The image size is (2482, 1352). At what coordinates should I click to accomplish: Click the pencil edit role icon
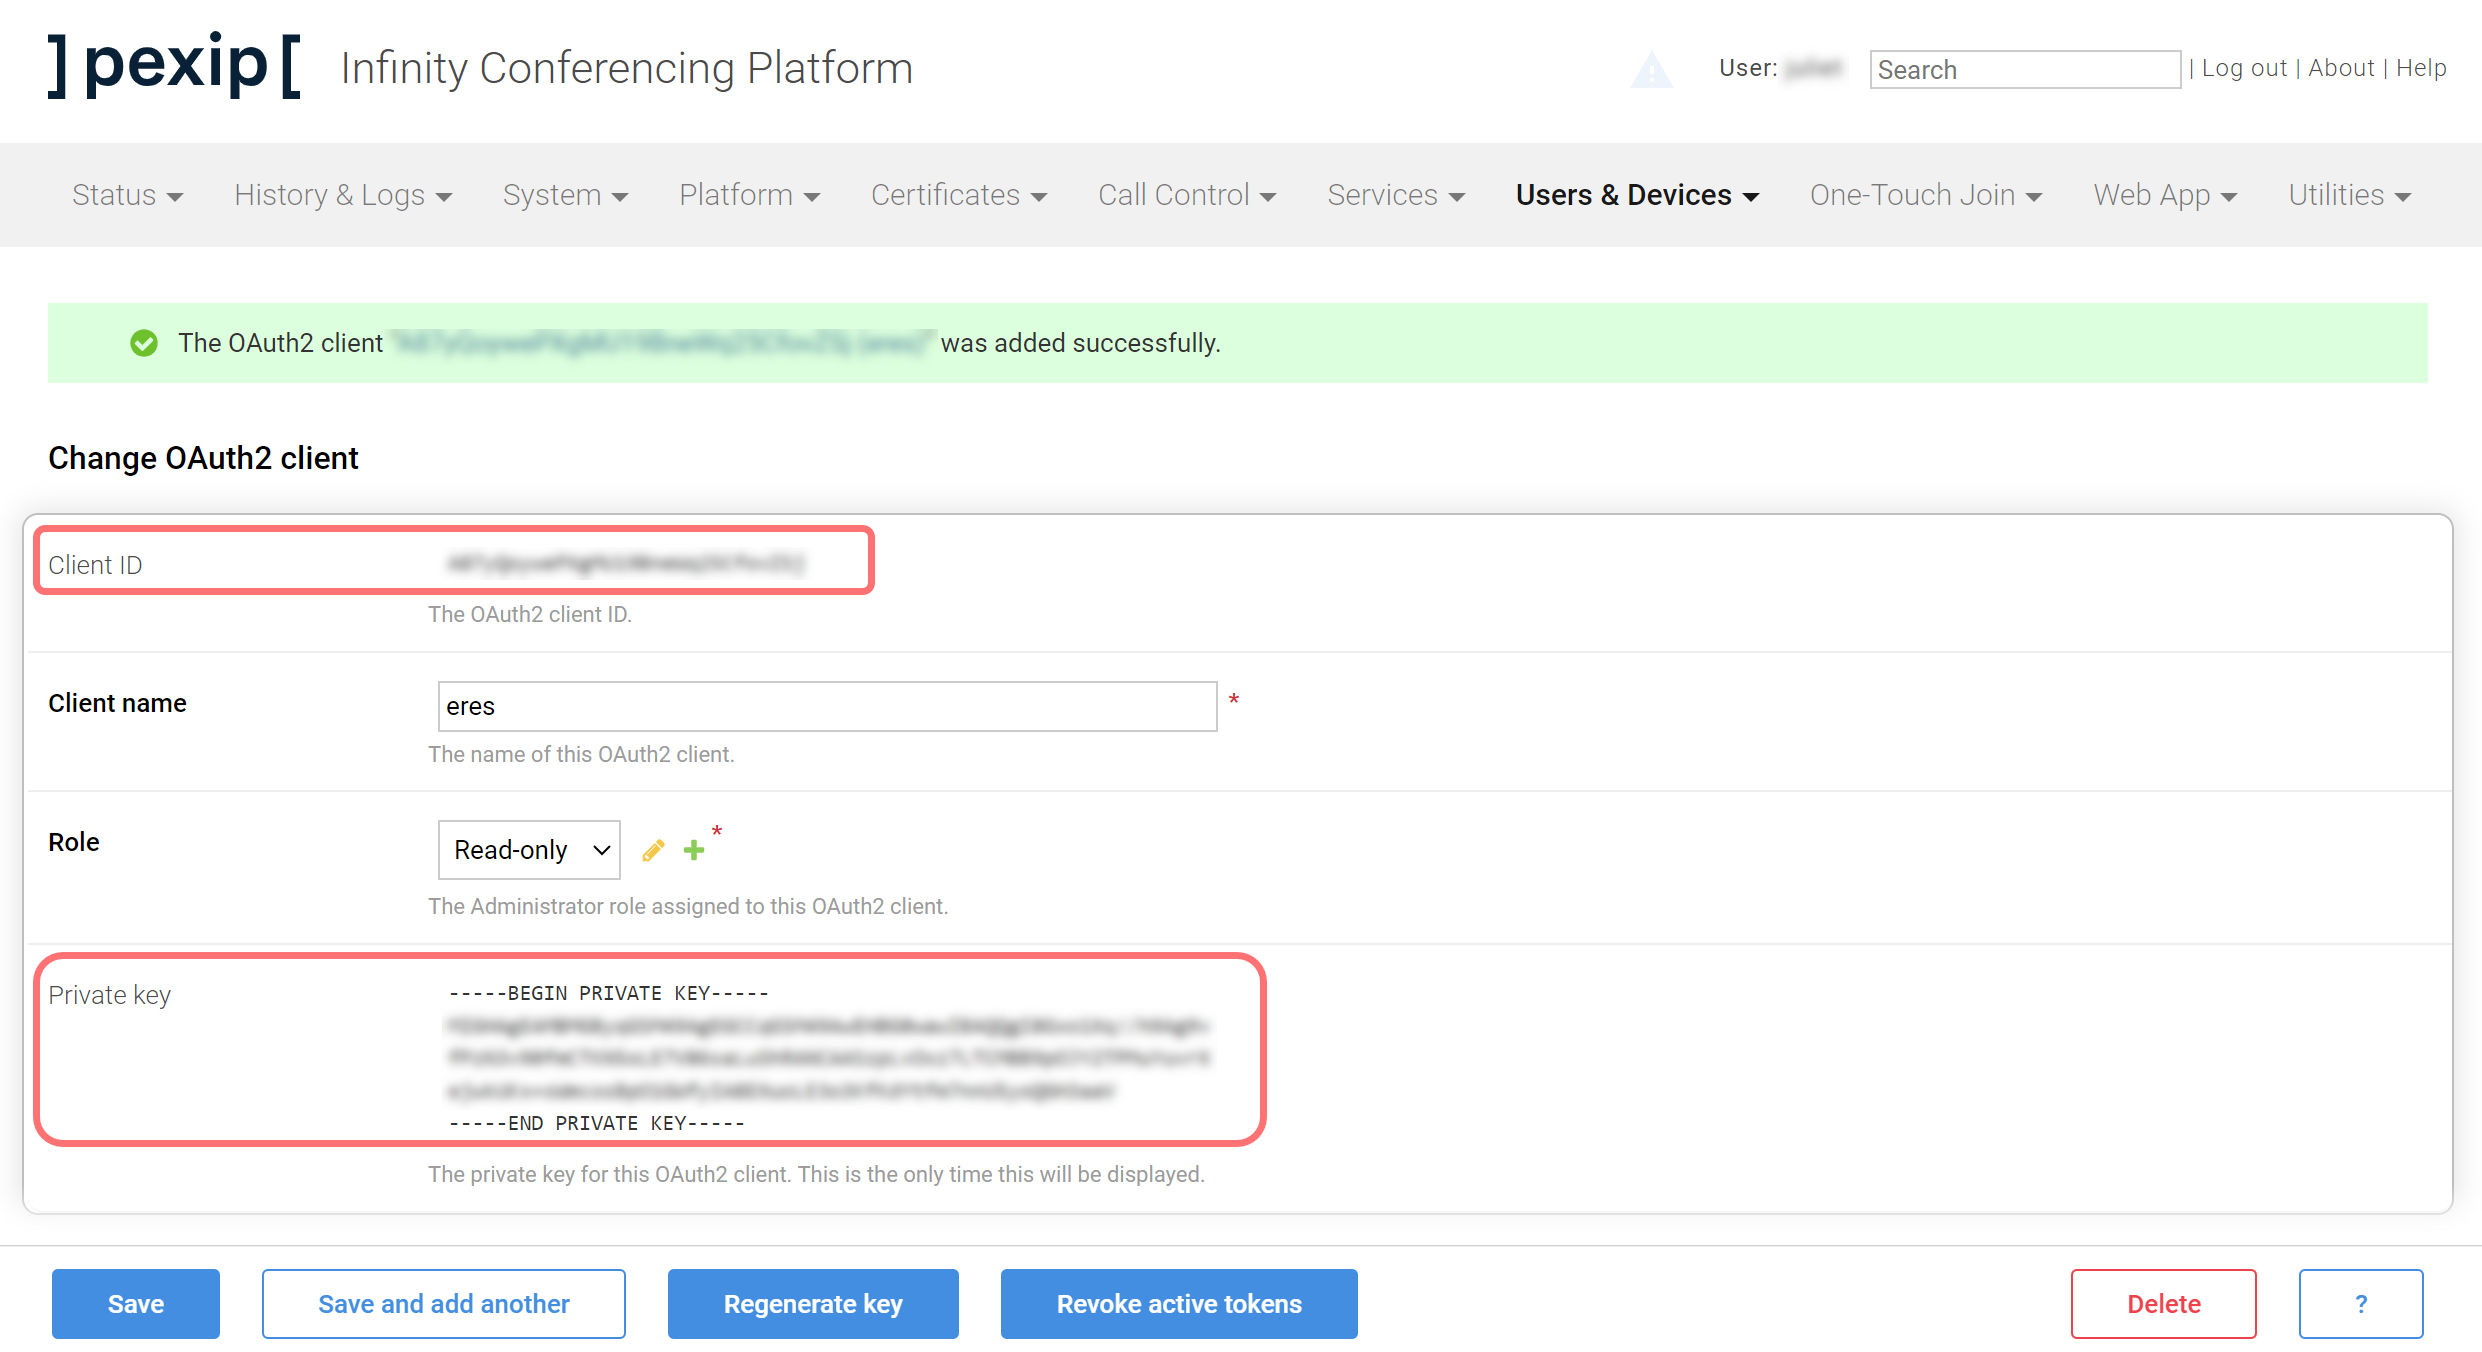[x=653, y=850]
